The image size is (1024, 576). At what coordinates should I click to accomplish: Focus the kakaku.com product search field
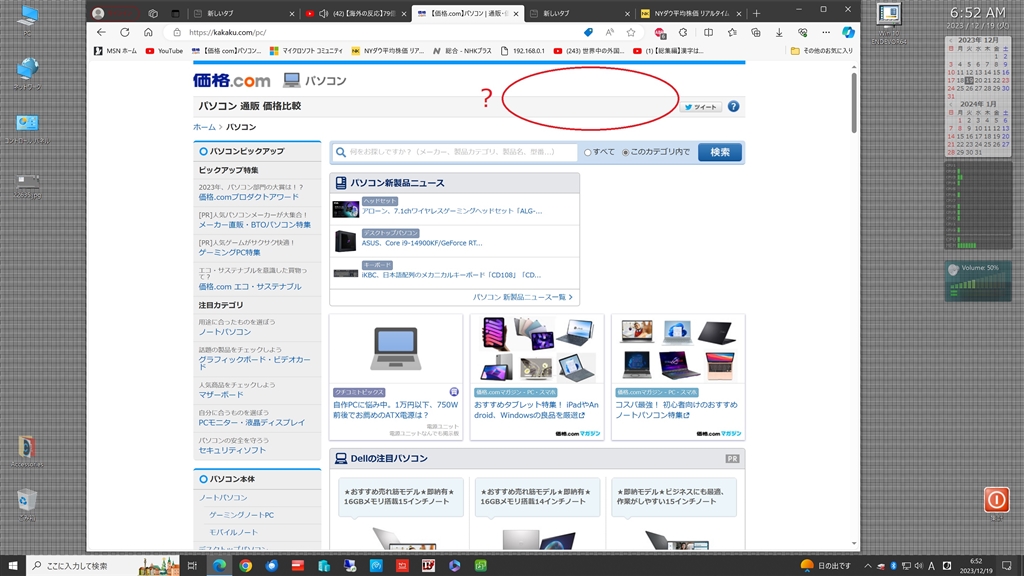[454, 152]
